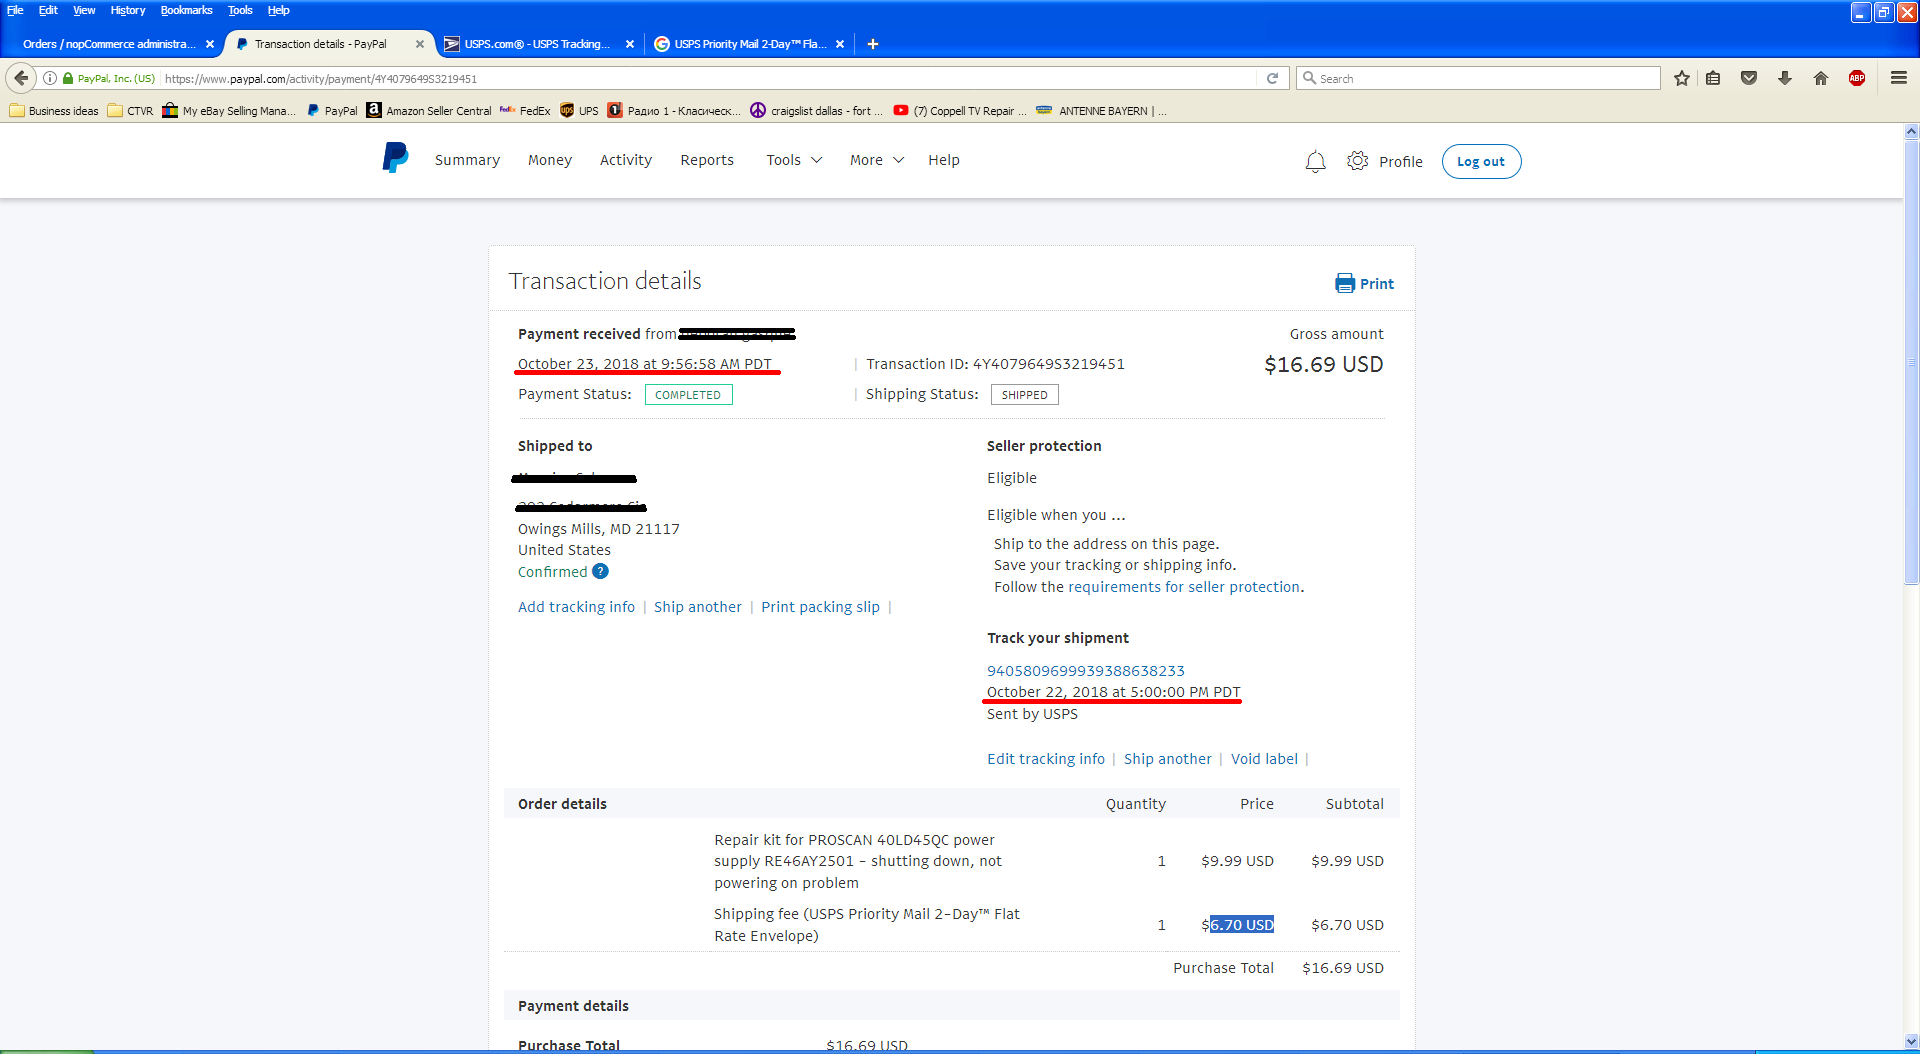Bookmark this page with the star icon
The width and height of the screenshot is (1920, 1054).
coord(1682,78)
